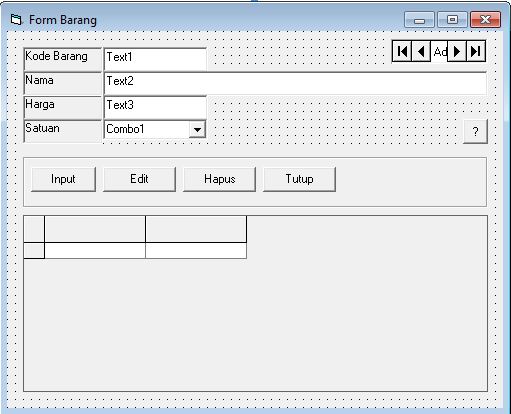Click second data cell in grid
The height and width of the screenshot is (414, 511).
(x=196, y=250)
